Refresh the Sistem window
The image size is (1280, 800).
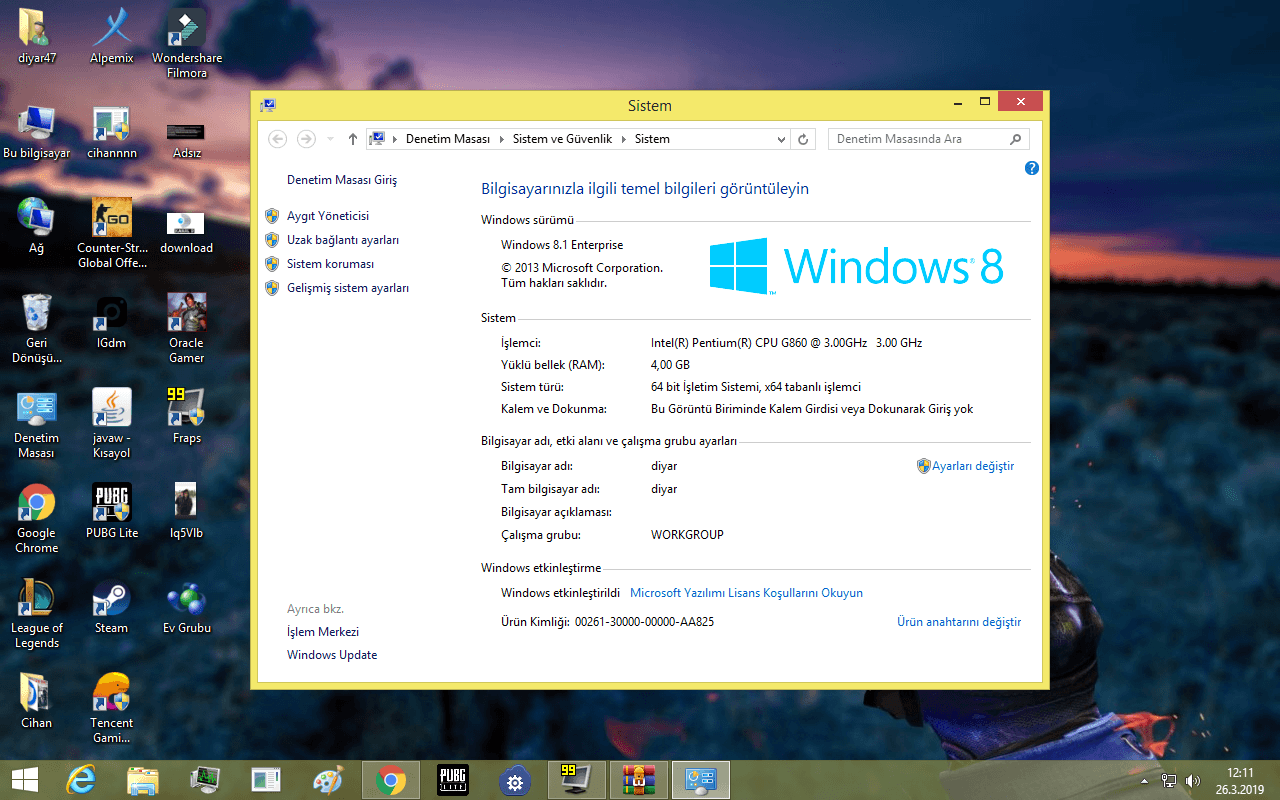[x=803, y=139]
